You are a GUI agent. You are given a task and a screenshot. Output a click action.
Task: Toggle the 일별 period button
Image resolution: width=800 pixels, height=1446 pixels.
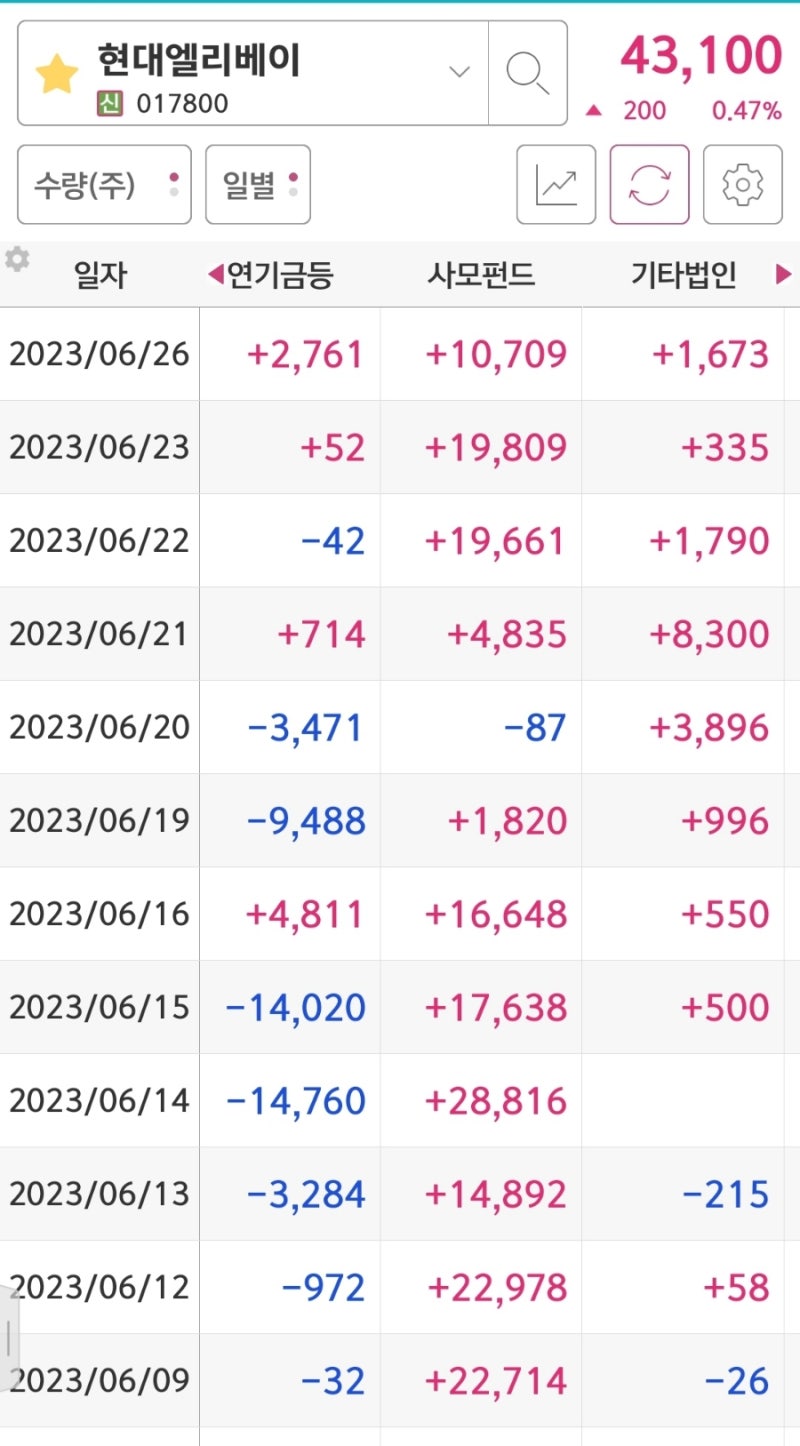click(x=258, y=185)
